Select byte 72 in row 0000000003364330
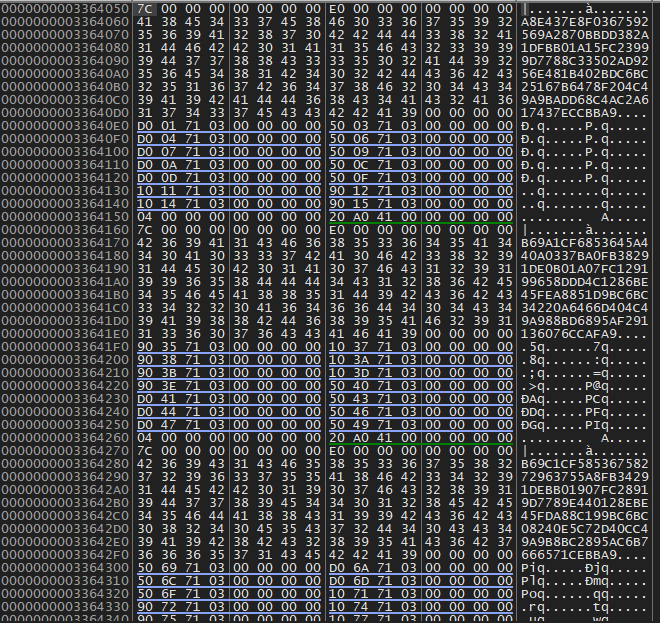Screen dimensions: 660x623 click(x=169, y=607)
